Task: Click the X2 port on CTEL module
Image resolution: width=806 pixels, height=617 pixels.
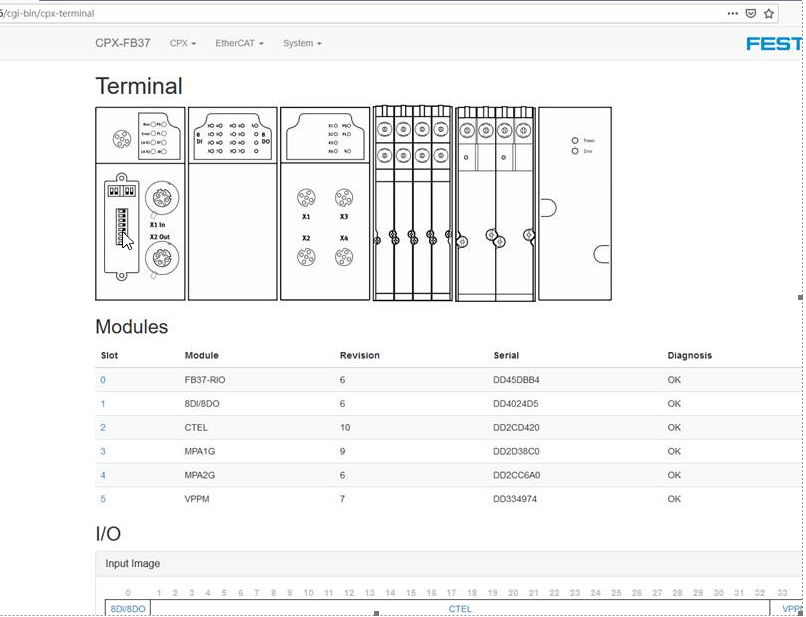Action: point(306,257)
